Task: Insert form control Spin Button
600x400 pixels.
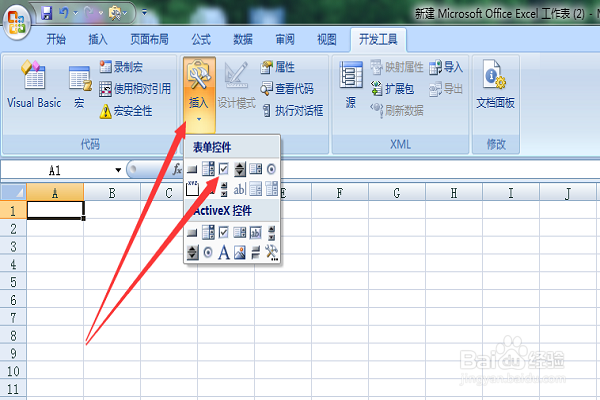Action: pos(240,169)
